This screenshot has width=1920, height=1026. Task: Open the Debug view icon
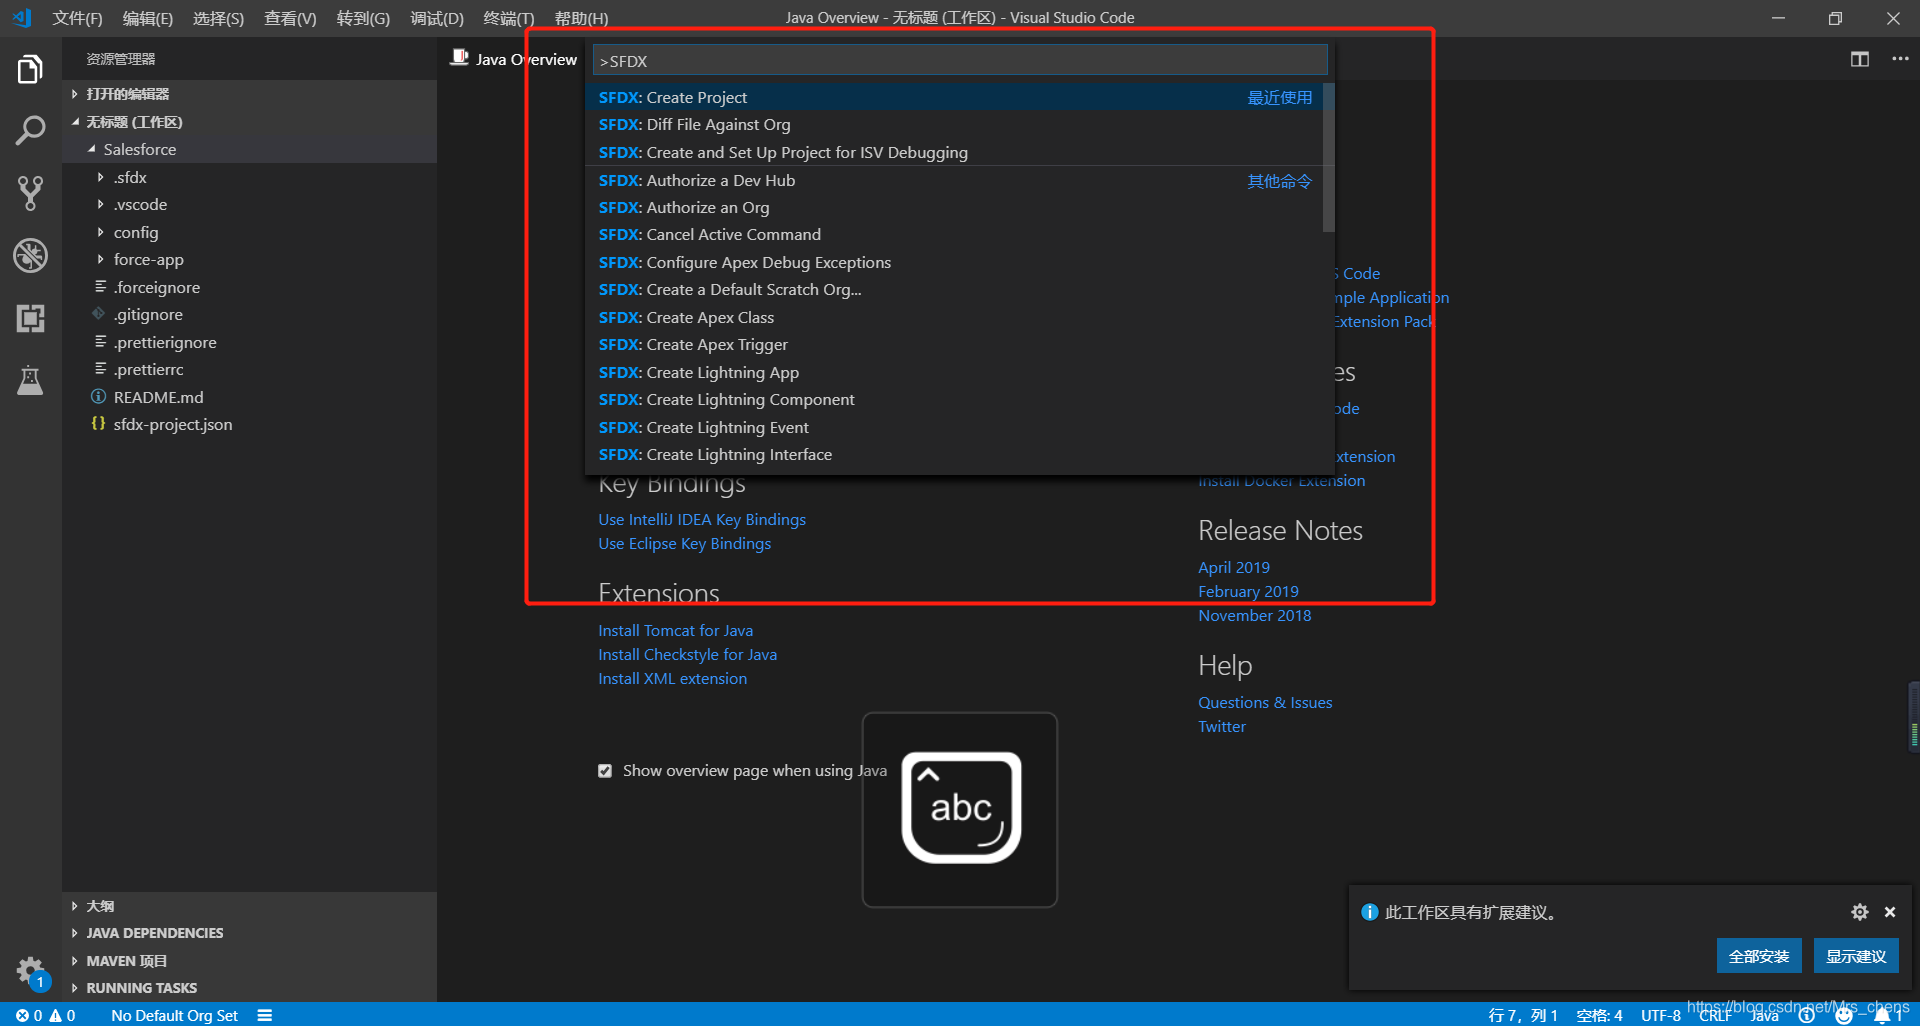(x=30, y=256)
